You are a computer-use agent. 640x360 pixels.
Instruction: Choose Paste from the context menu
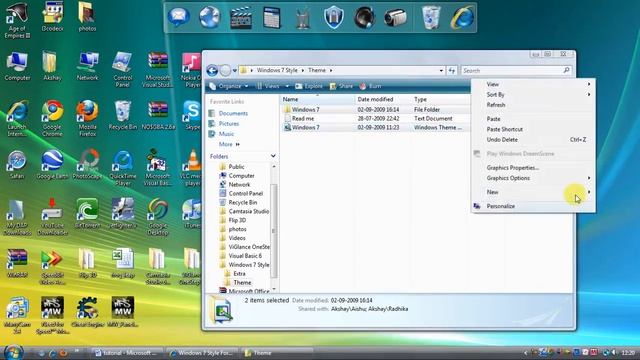533,119
